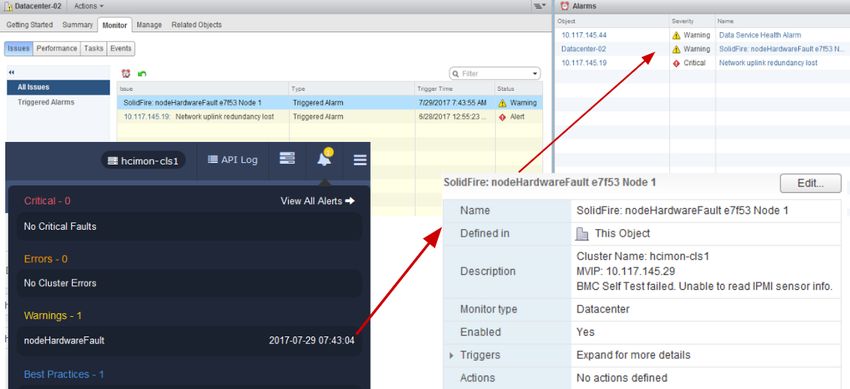This screenshot has height=389, width=850.
Task: Click the green refresh arrow icon
Action: (142, 74)
